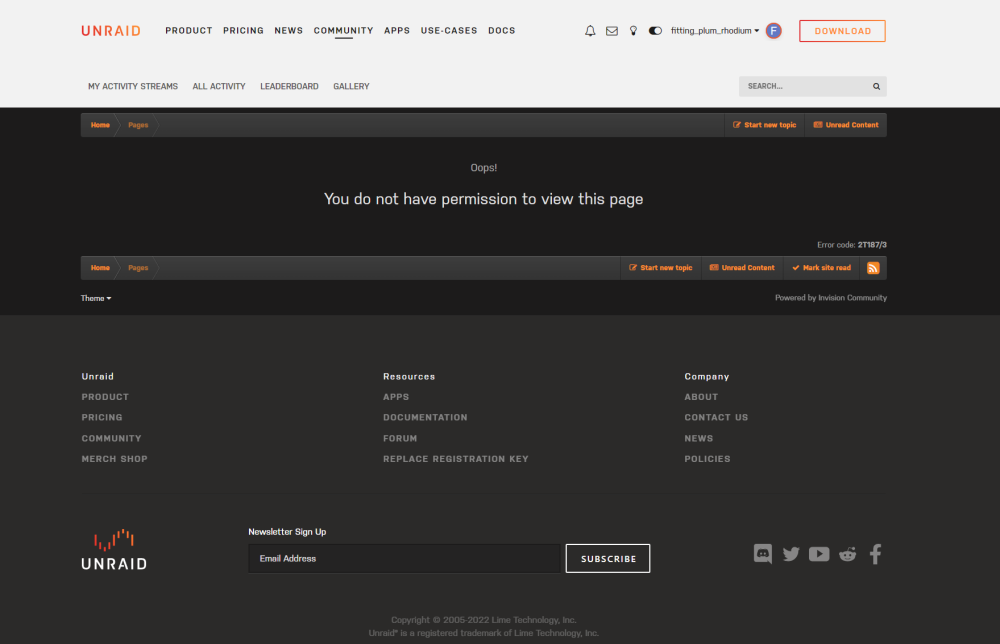Open the Pricing menu item

pyautogui.click(x=243, y=31)
